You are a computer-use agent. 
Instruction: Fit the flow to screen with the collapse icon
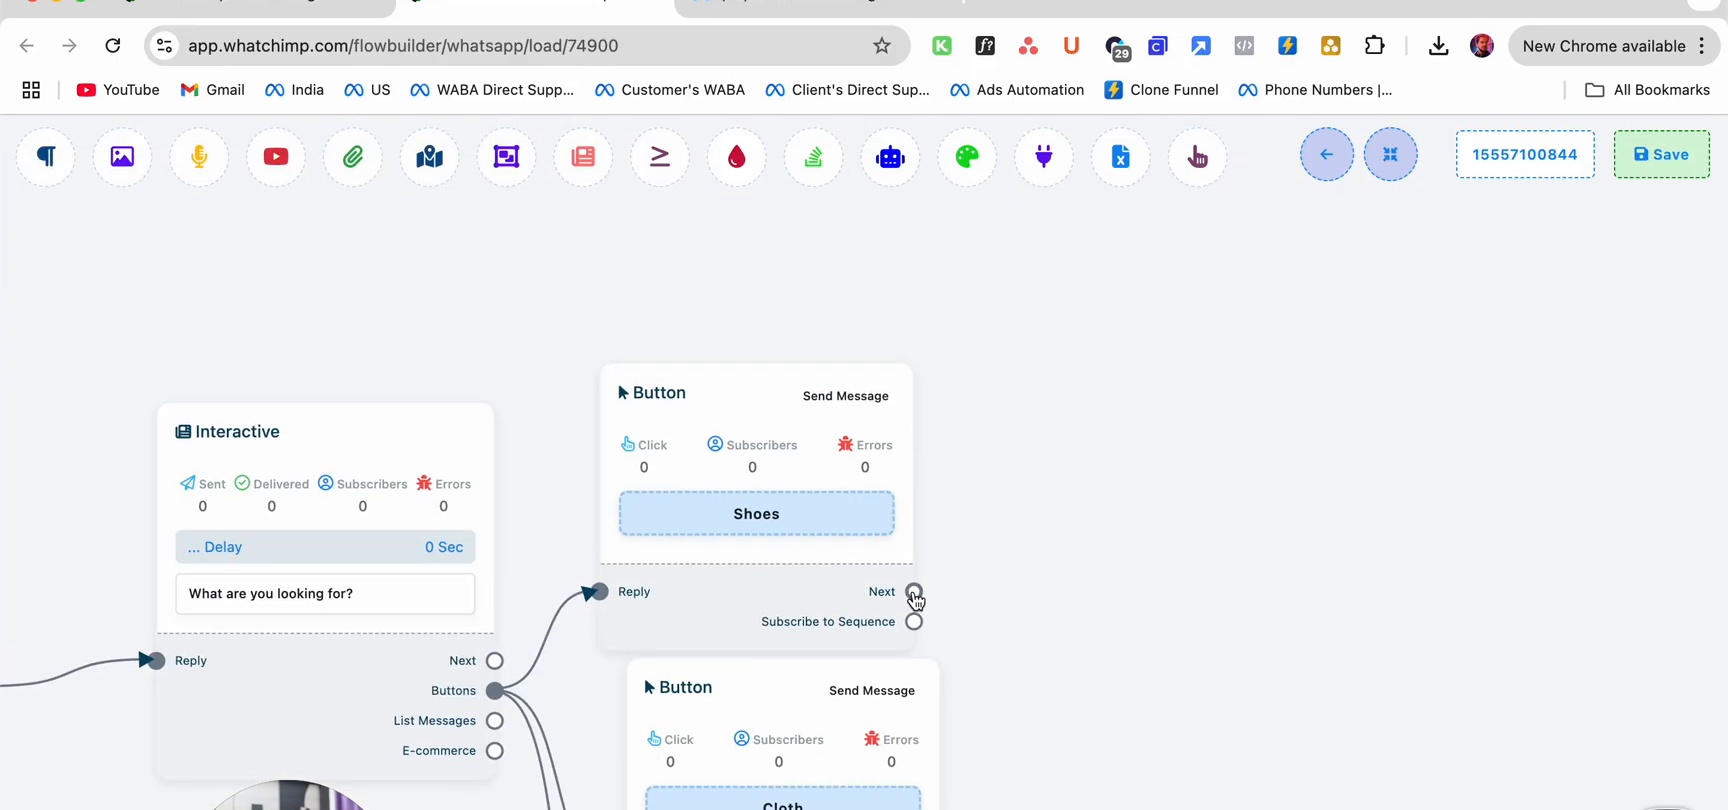pos(1391,154)
